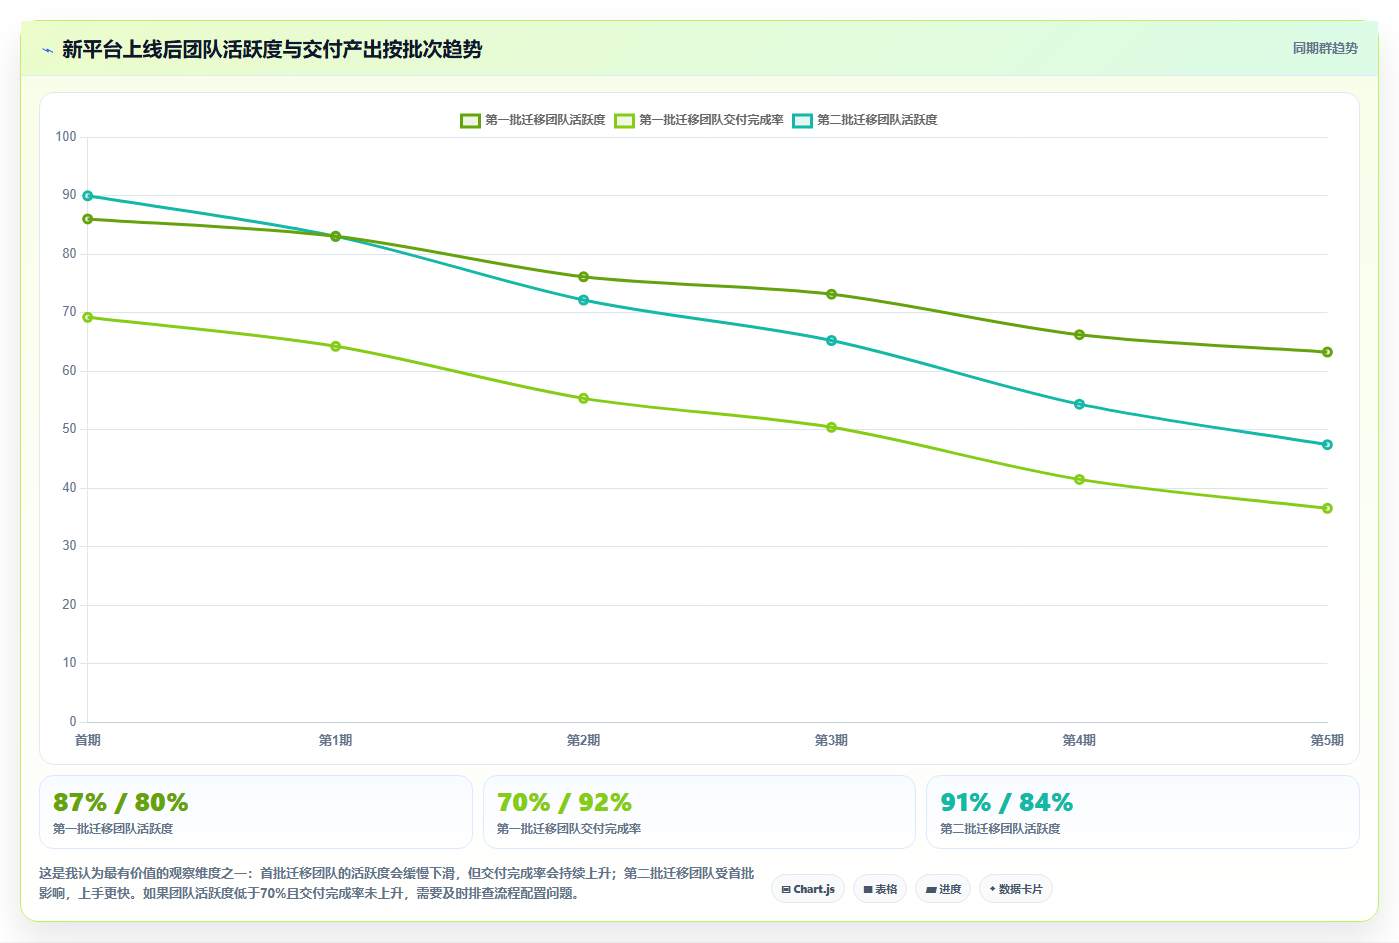
Task: Click the title 新平台上线后团队活跃度与交付产出按批次趋势
Action: [272, 49]
